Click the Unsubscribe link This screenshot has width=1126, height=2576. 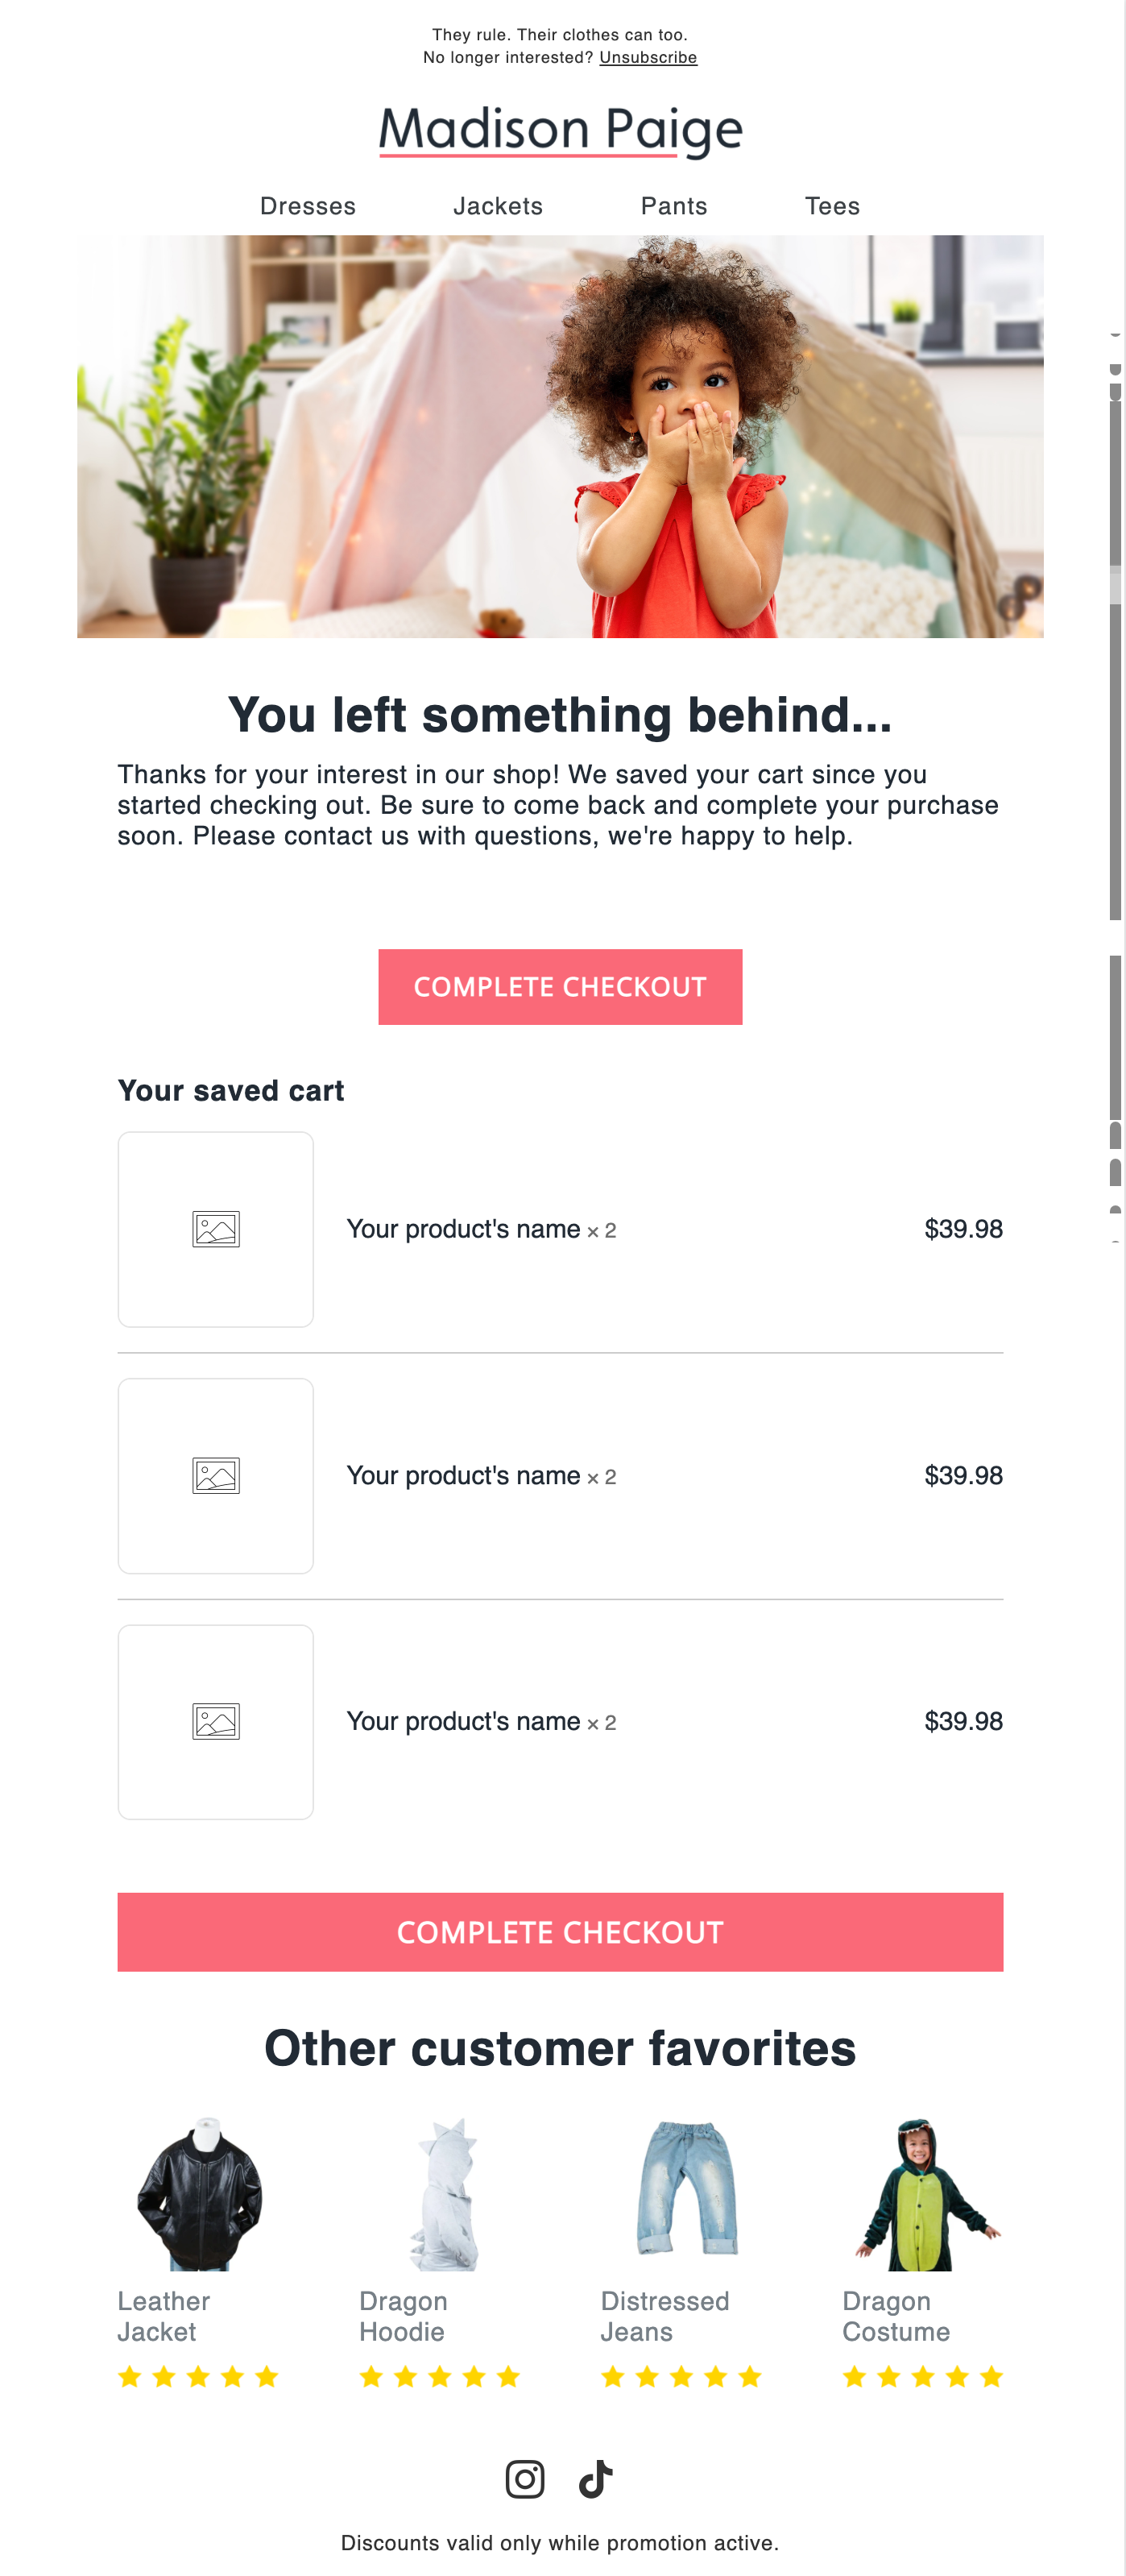point(648,58)
